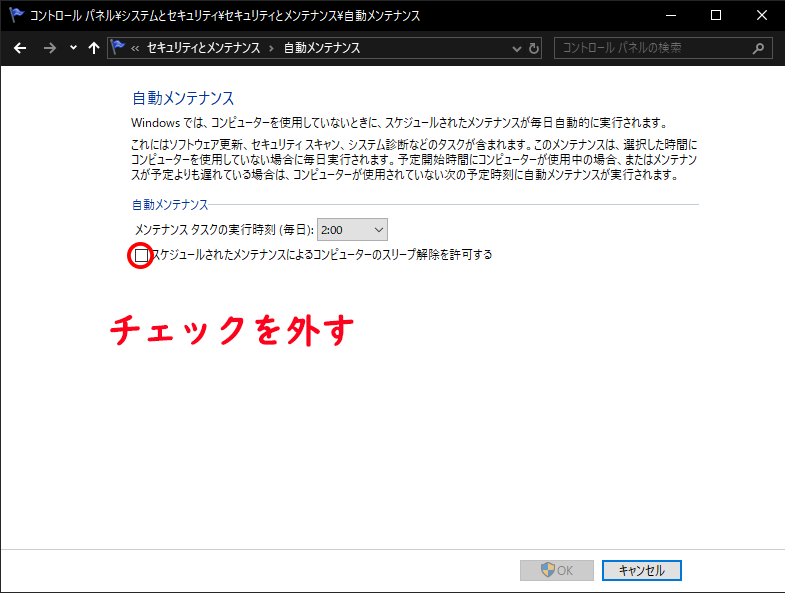This screenshot has height=593, width=785.
Task: Open window system menu via title flag icon
Action: click(x=15, y=16)
